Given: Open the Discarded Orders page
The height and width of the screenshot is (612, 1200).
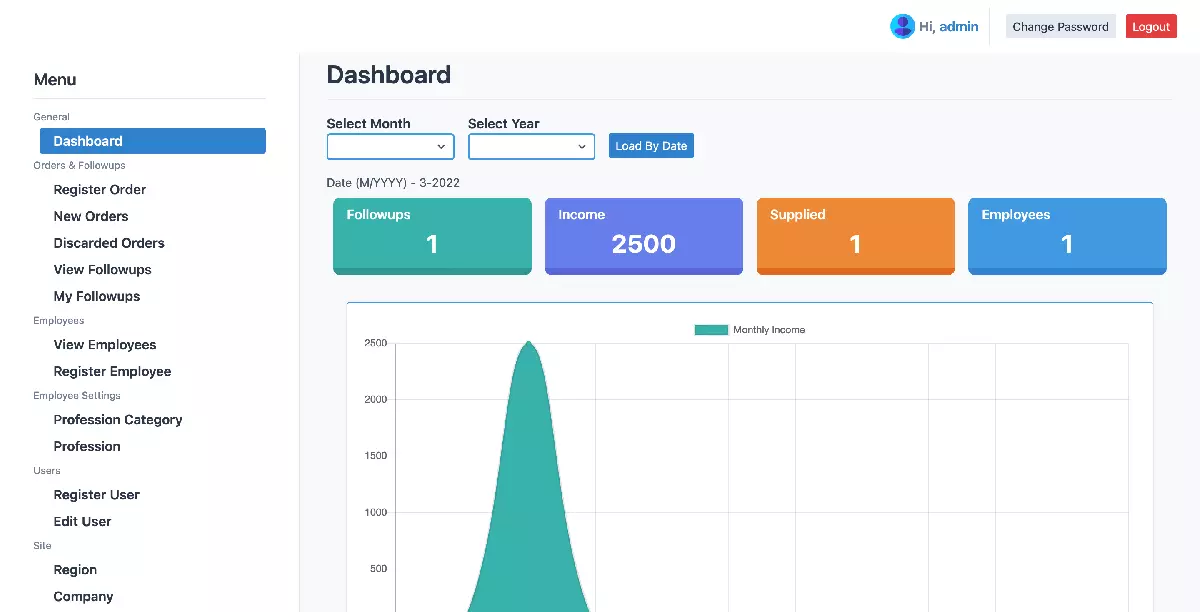Looking at the screenshot, I should pyautogui.click(x=109, y=243).
